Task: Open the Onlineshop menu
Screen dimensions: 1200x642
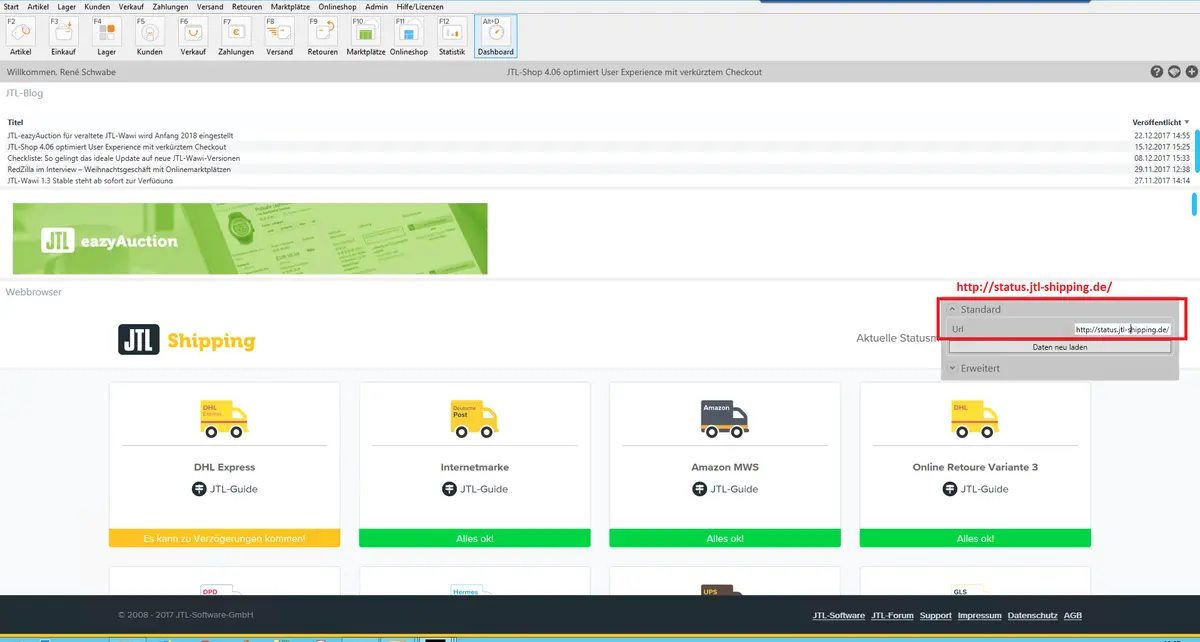Action: [x=338, y=6]
